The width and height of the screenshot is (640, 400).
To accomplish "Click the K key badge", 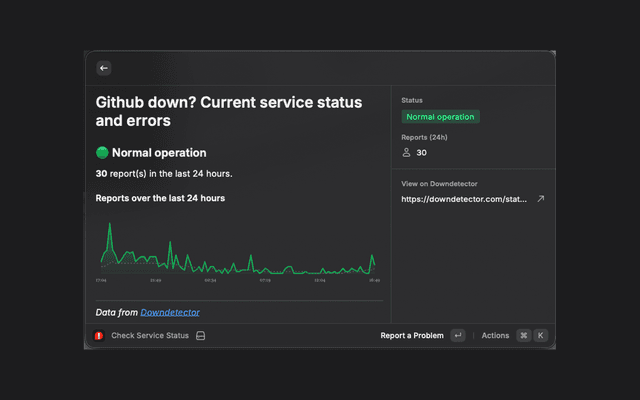I will [x=540, y=336].
